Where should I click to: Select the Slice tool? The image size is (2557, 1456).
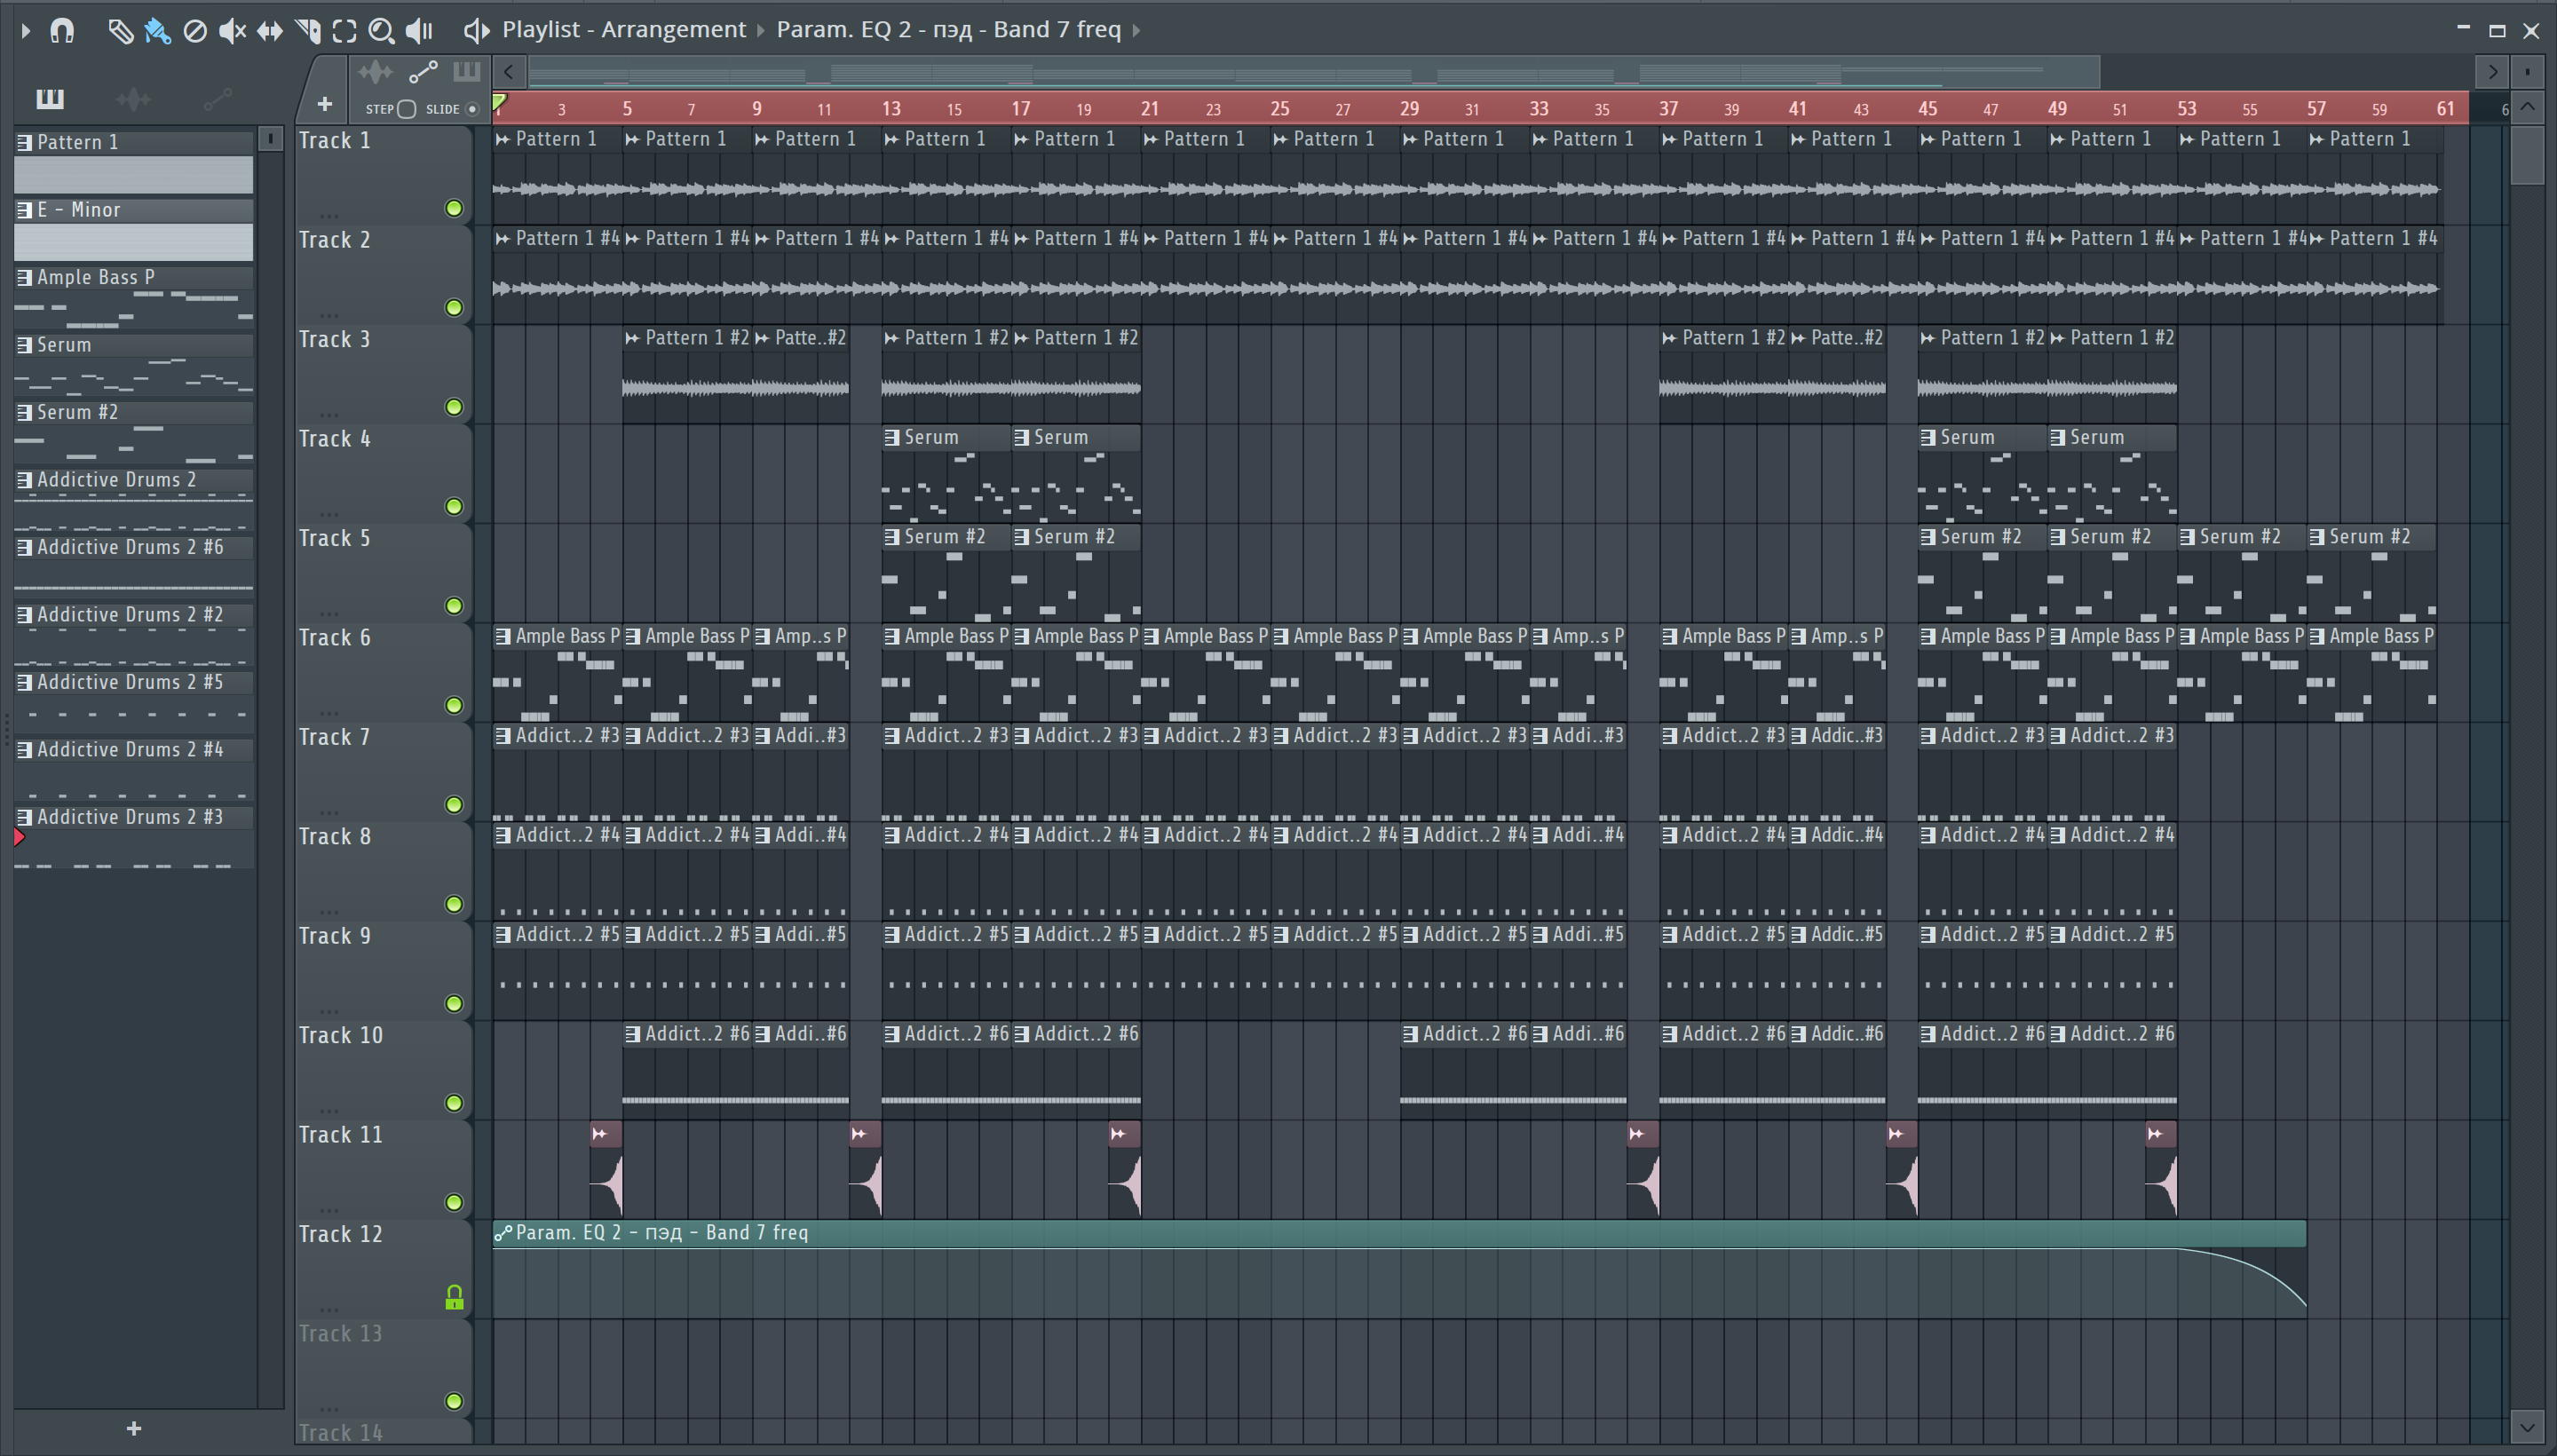click(308, 31)
